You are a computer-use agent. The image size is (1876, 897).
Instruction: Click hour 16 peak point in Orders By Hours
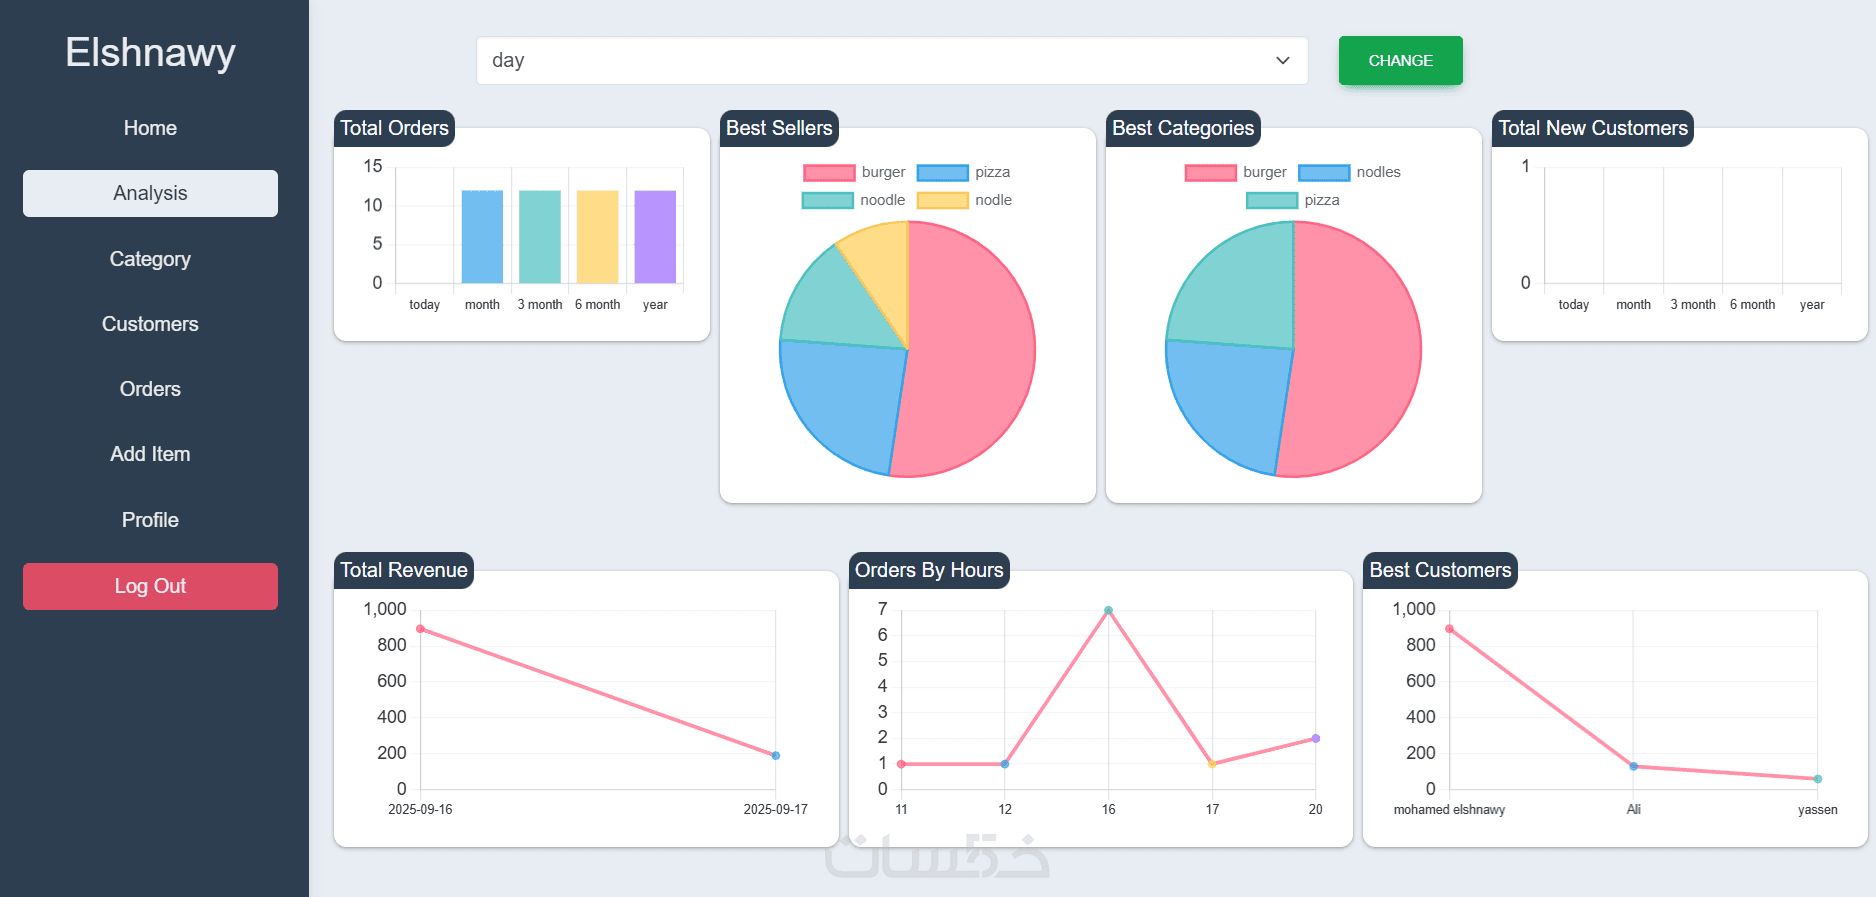point(1108,610)
